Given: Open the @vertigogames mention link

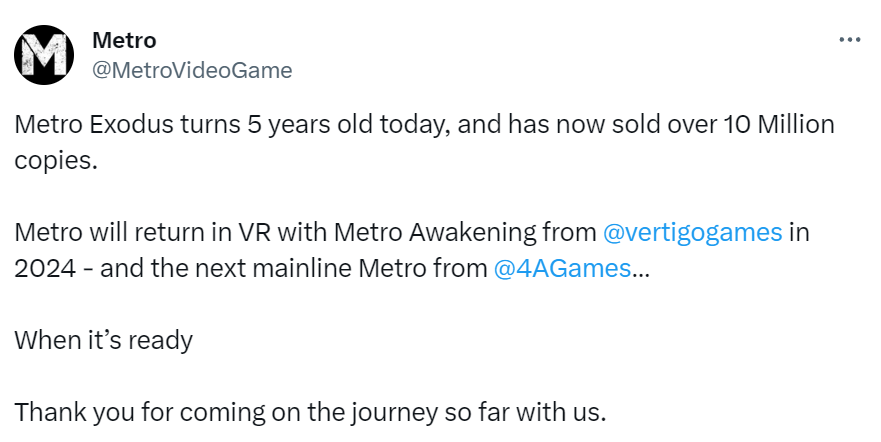Looking at the screenshot, I should point(693,233).
